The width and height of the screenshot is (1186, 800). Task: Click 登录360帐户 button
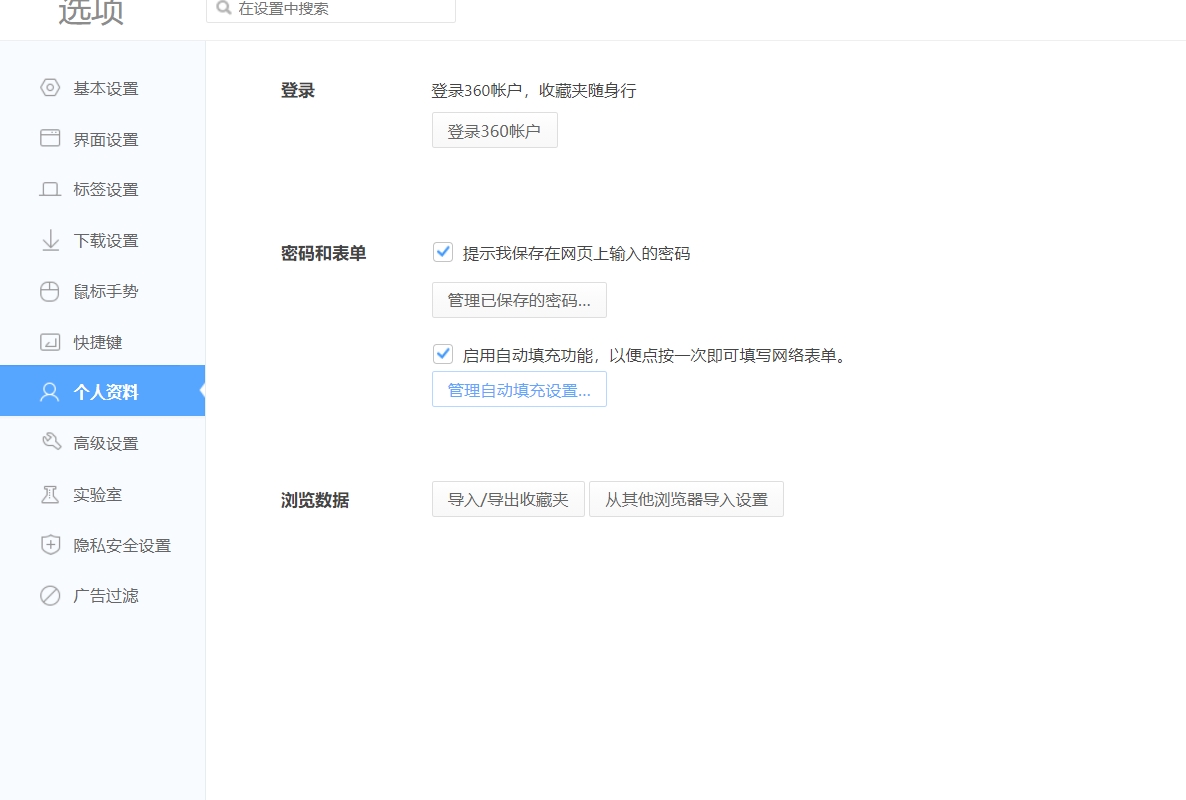click(x=495, y=130)
